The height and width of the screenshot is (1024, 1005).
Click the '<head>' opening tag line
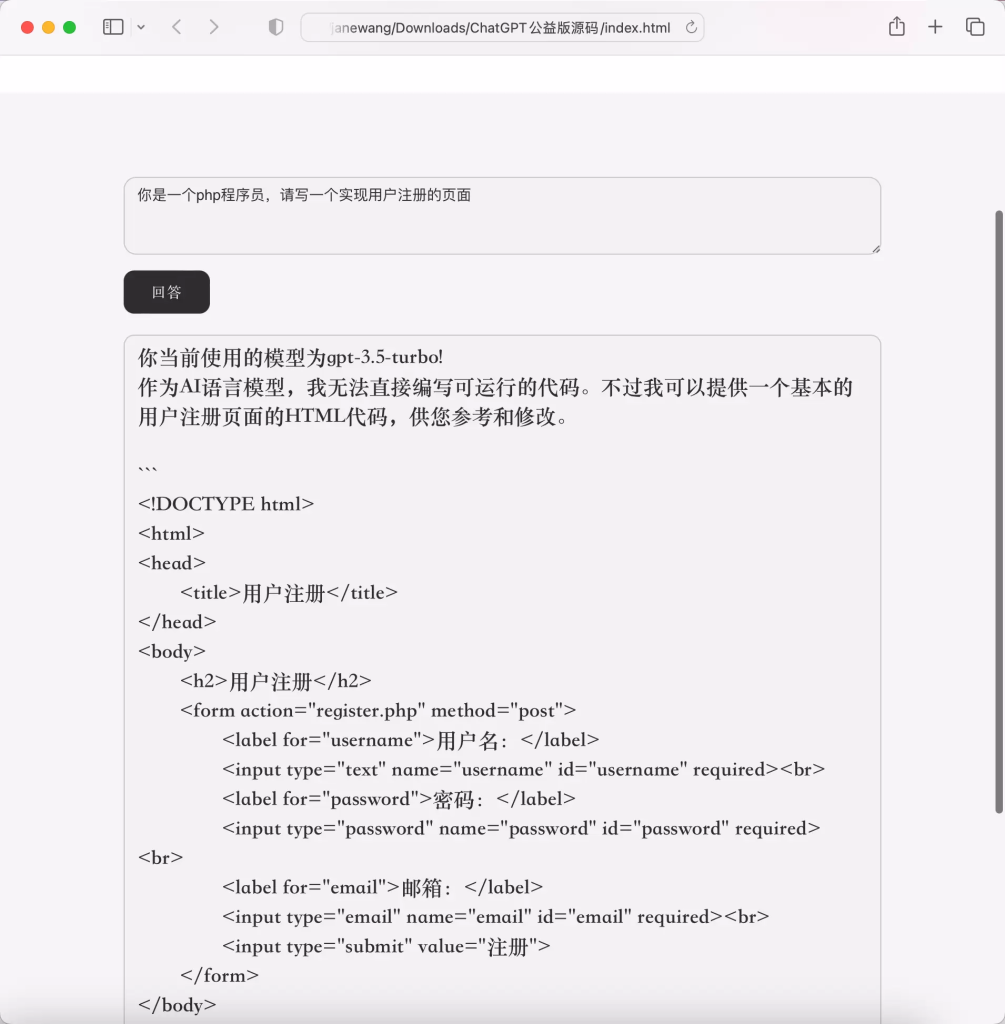(172, 563)
